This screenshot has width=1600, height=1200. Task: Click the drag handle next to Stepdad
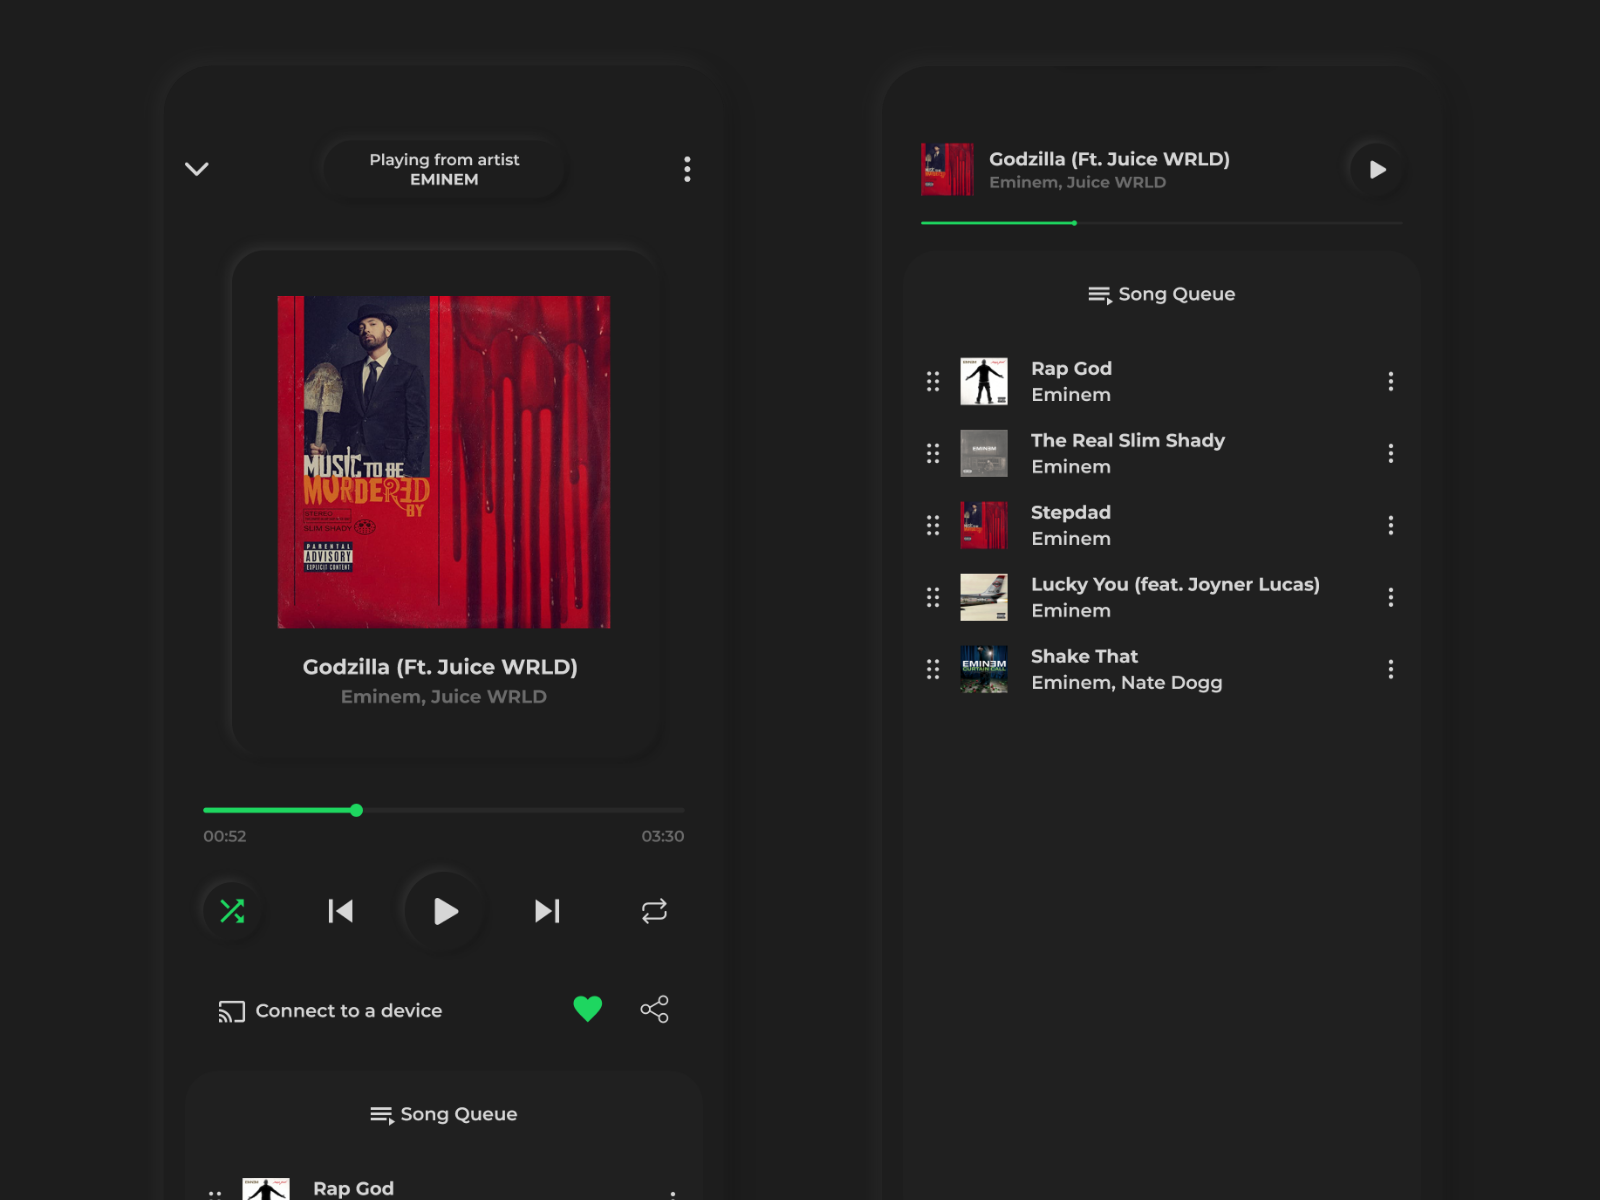coord(931,525)
